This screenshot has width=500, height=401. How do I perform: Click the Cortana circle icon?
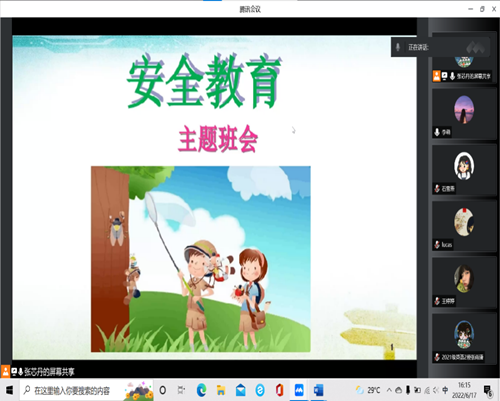(163, 390)
